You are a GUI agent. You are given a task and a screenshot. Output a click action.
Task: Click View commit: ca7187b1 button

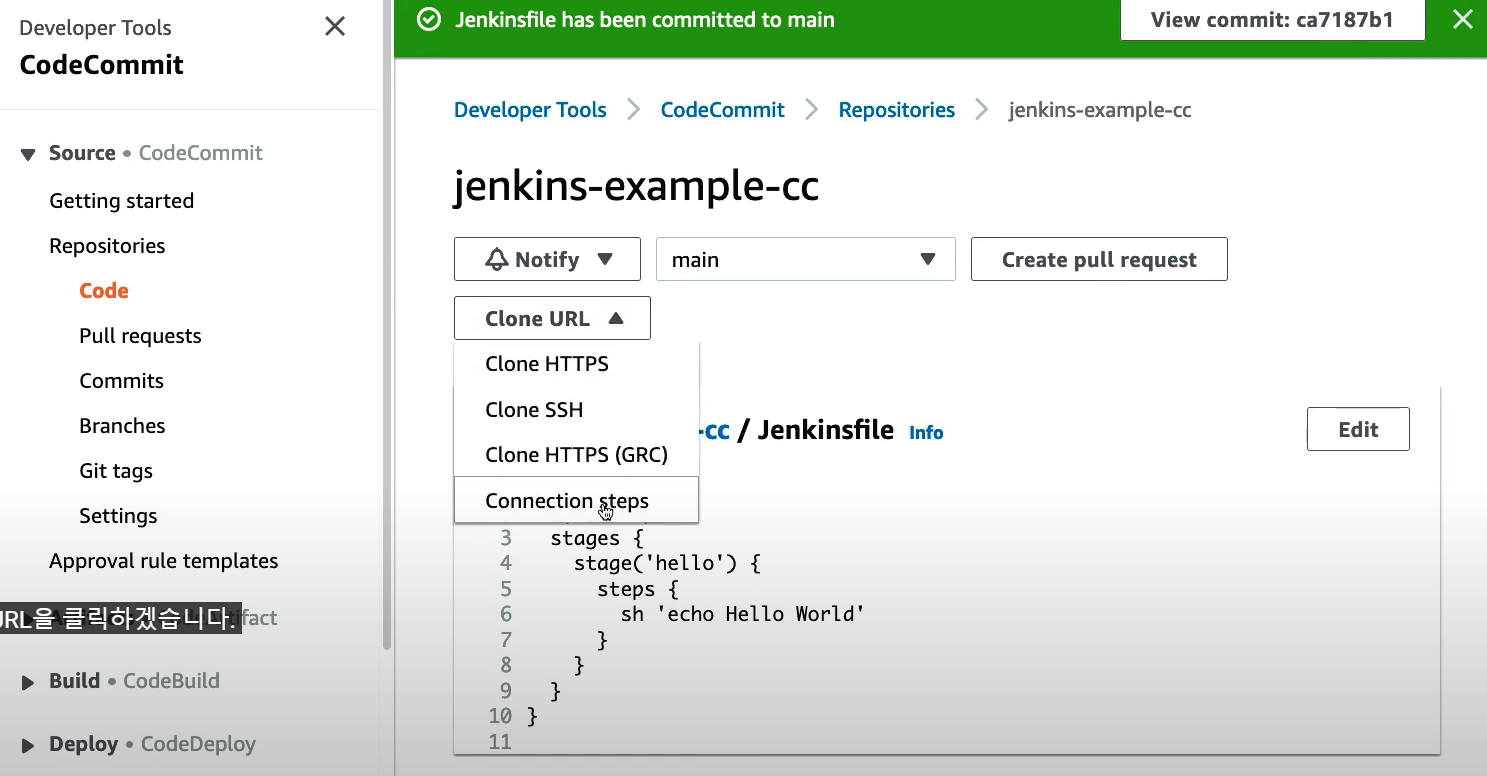click(1272, 20)
